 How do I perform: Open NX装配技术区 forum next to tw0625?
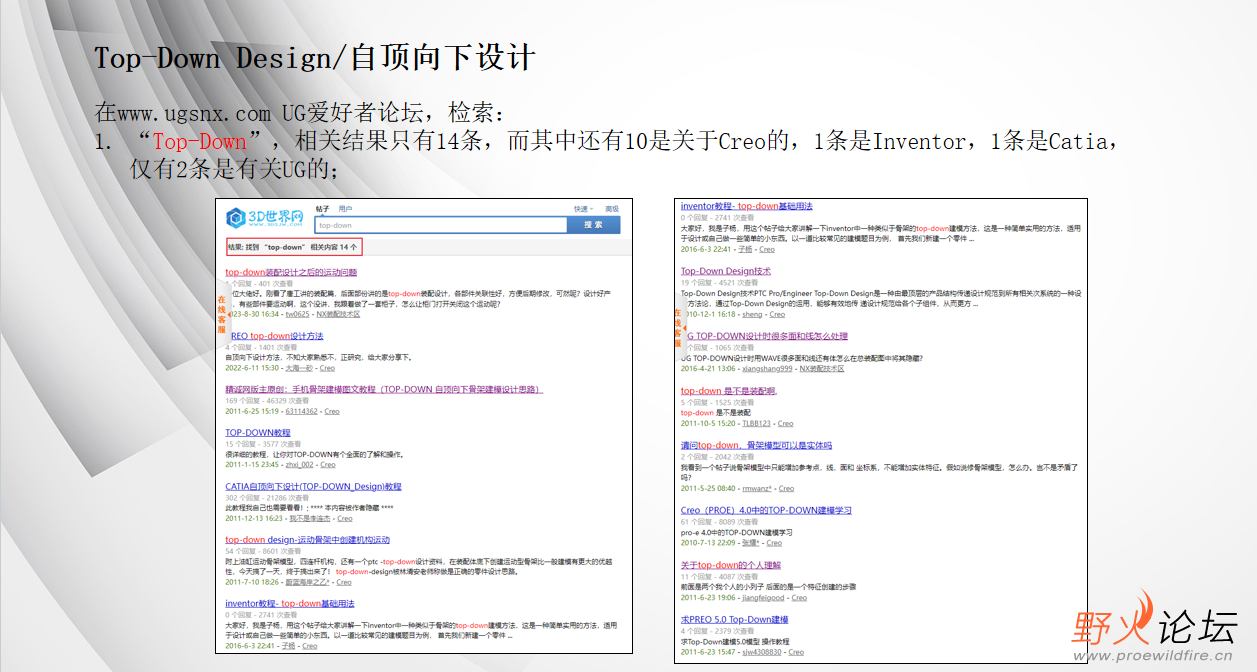click(x=340, y=314)
